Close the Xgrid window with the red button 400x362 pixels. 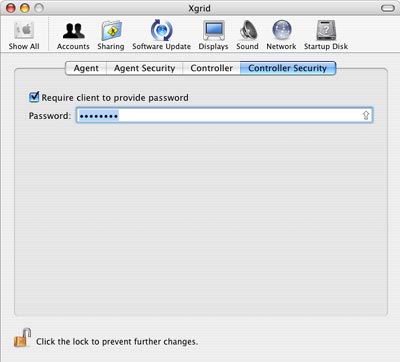11,8
